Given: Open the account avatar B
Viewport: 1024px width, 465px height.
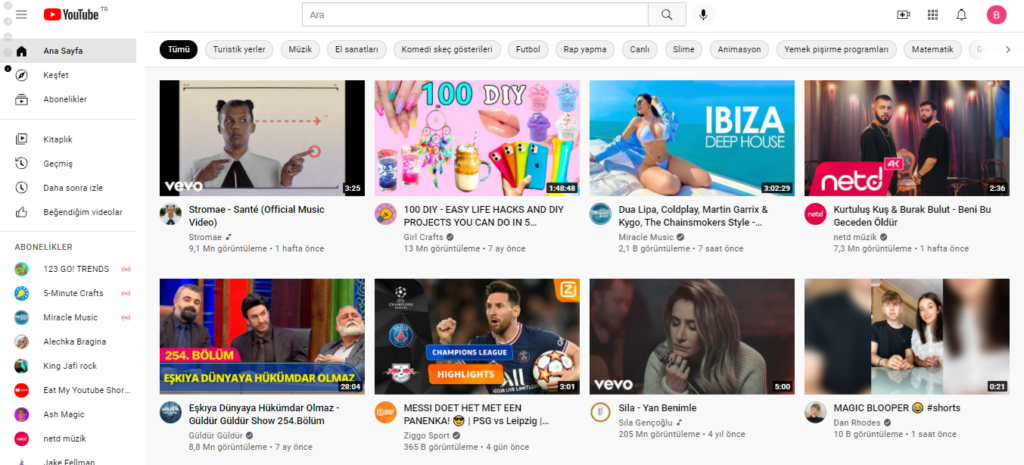Looking at the screenshot, I should 997,14.
